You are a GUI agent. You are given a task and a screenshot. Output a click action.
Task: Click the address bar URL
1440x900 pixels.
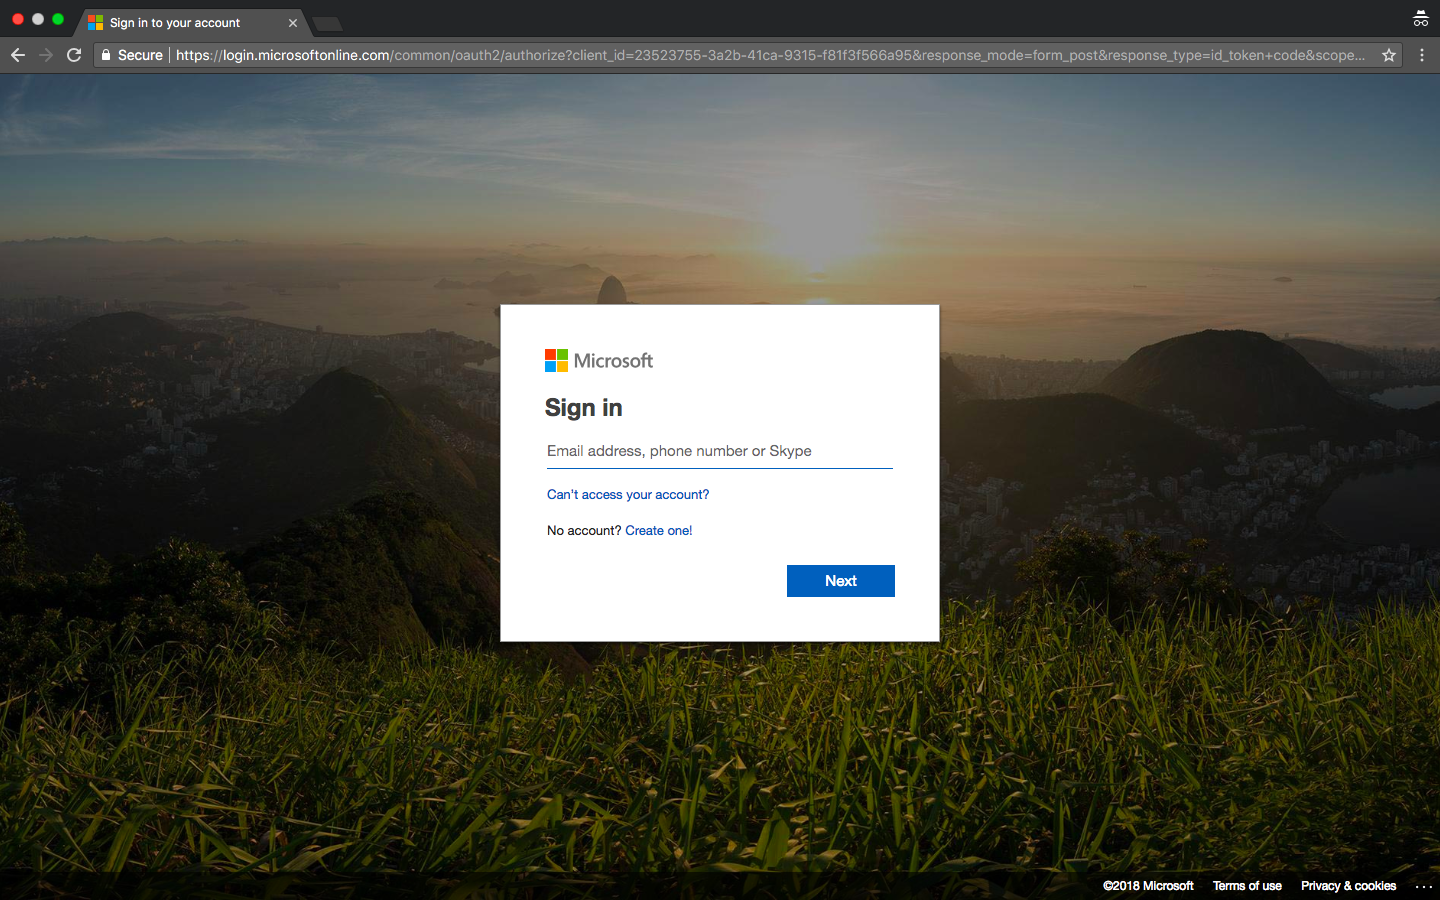[770, 55]
